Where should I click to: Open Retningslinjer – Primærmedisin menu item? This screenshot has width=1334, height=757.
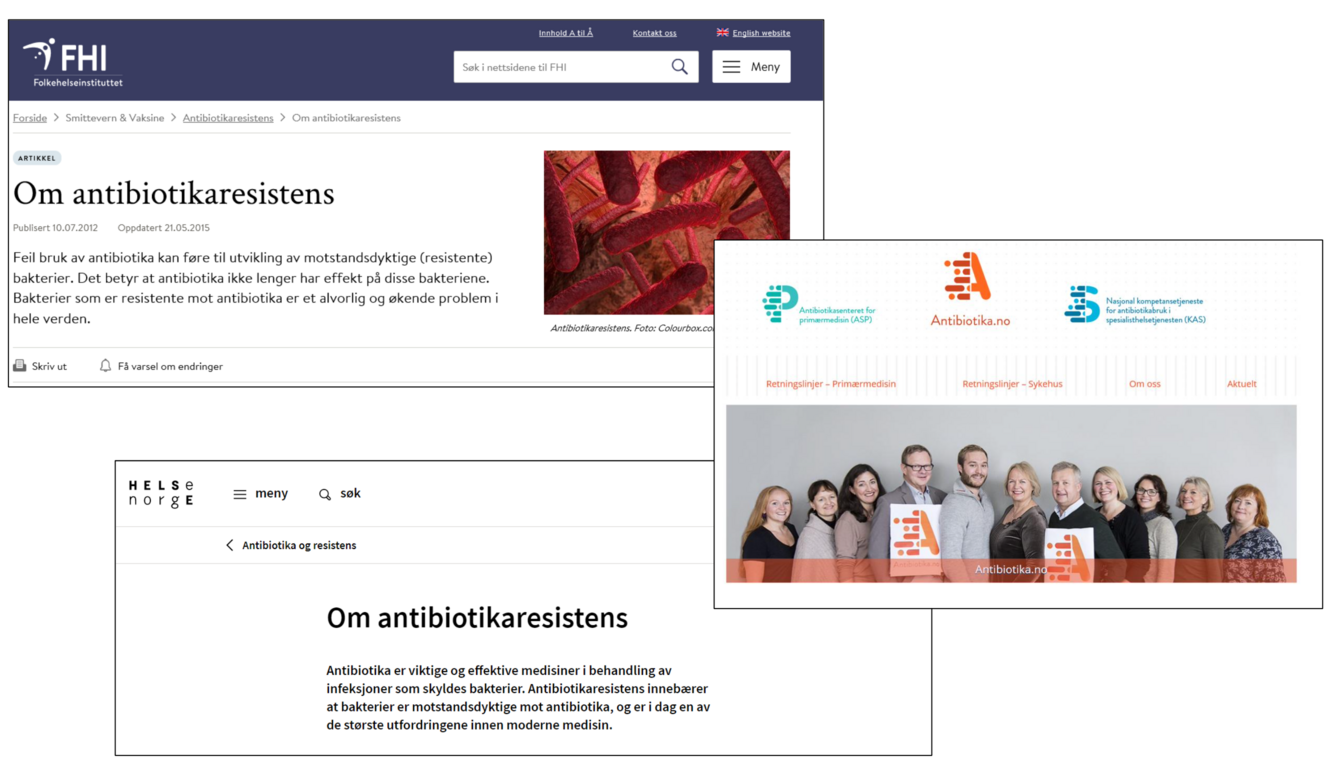coord(831,384)
